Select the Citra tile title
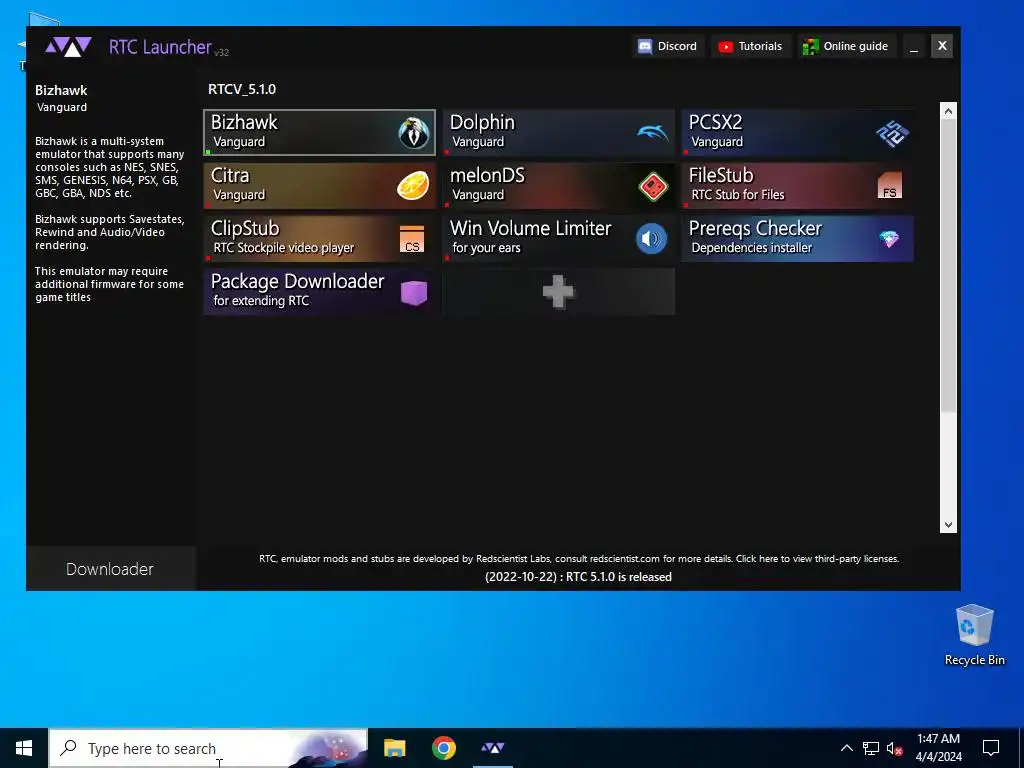 pyautogui.click(x=230, y=175)
